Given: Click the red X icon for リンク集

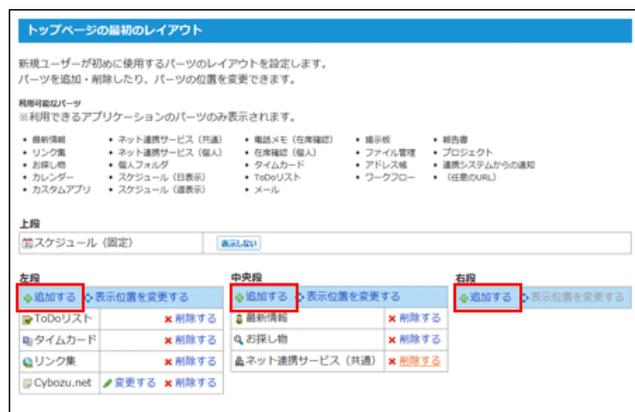Looking at the screenshot, I should pos(168,362).
